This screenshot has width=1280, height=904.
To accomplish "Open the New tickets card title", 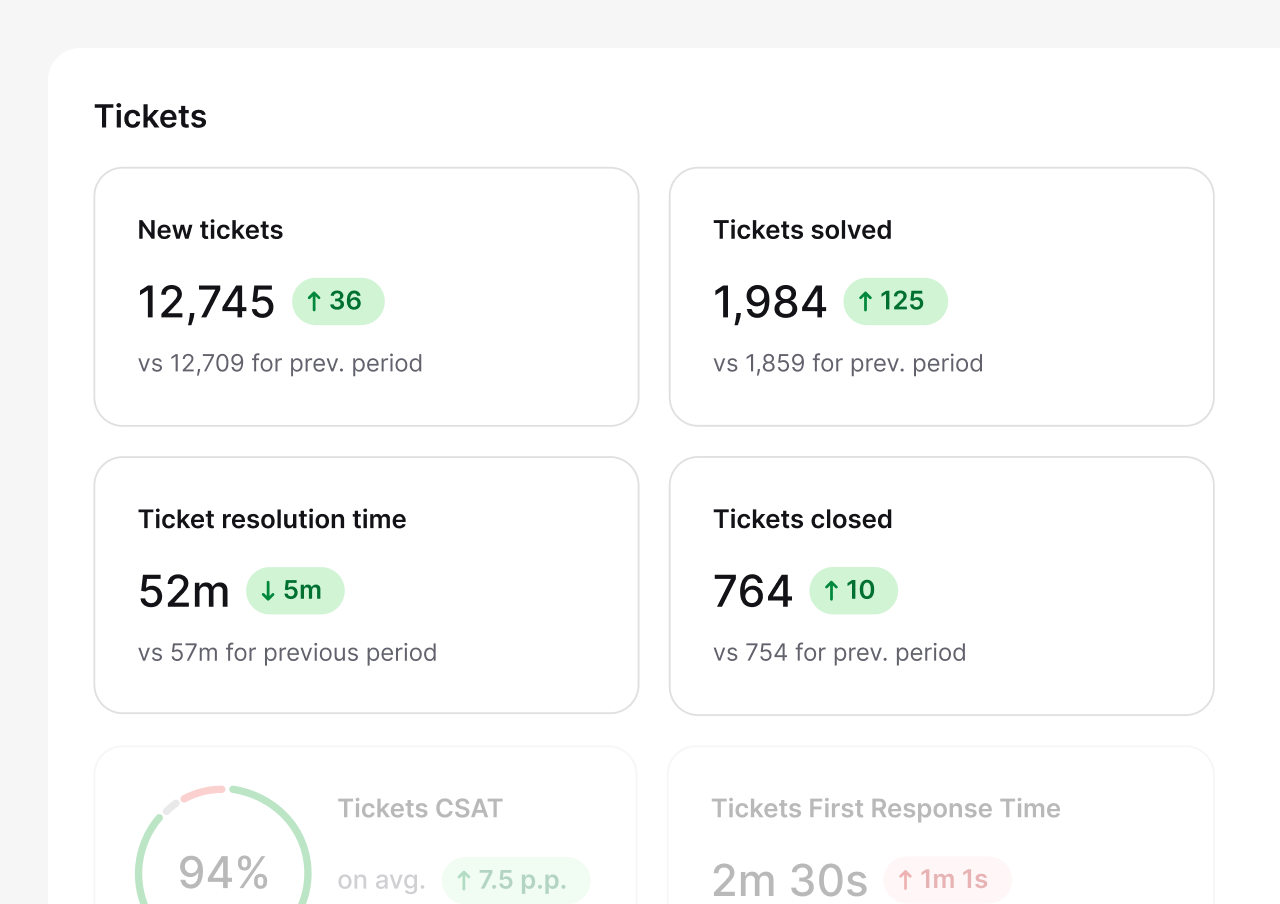I will coord(210,230).
